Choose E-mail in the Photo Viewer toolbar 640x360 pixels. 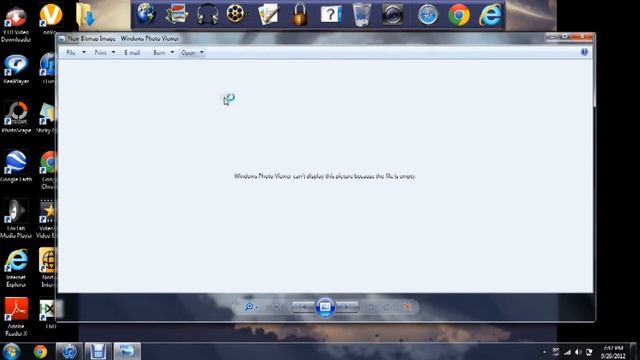point(132,53)
